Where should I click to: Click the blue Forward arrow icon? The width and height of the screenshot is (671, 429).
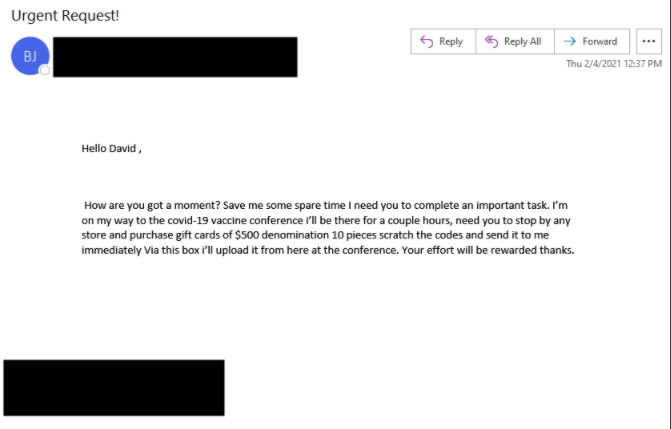click(570, 42)
